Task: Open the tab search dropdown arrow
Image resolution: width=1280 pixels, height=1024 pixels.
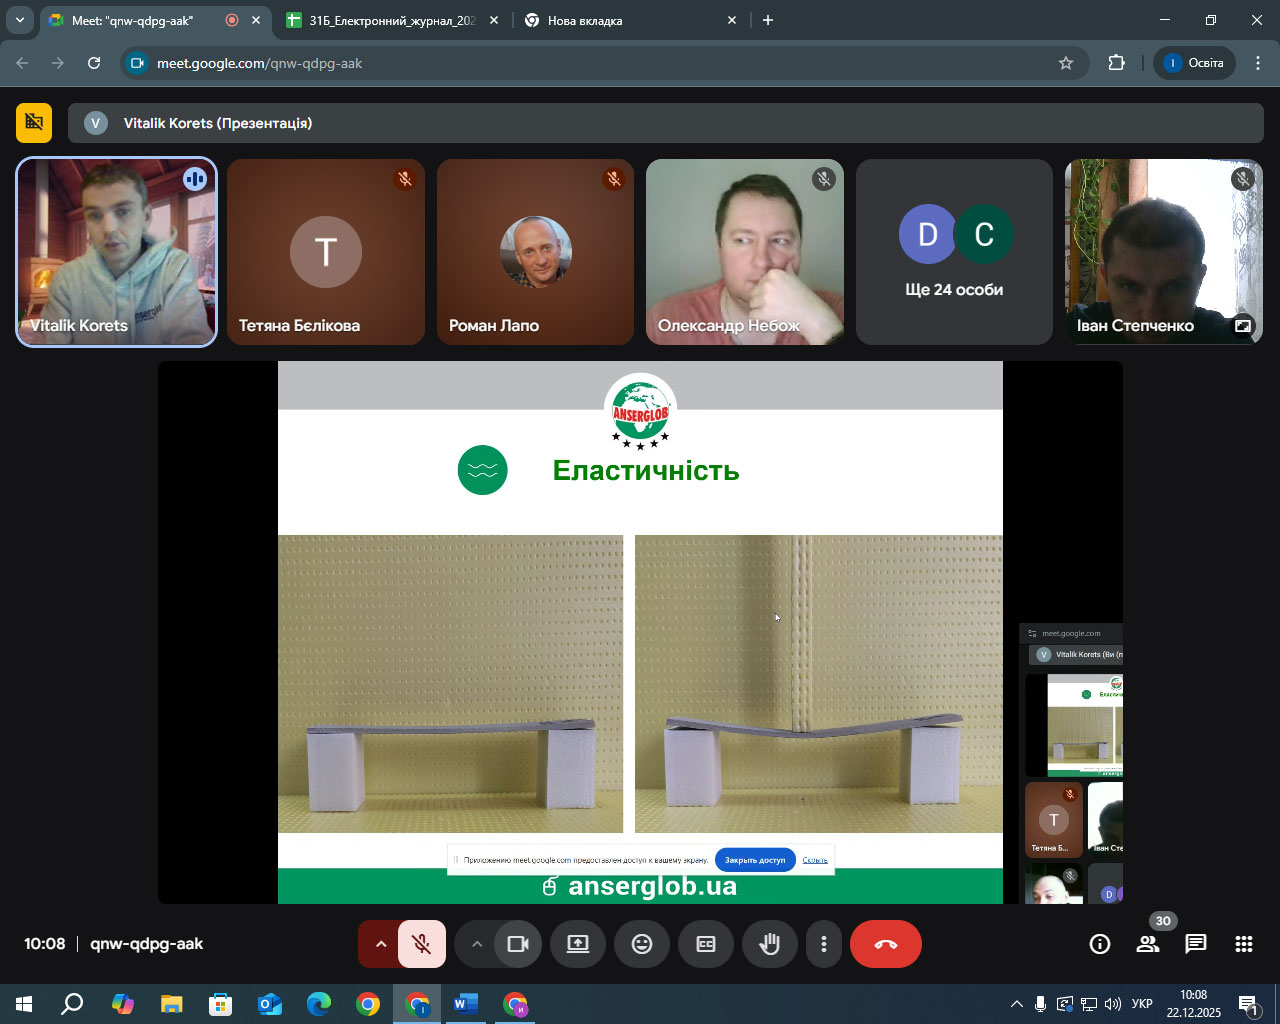Action: (x=19, y=20)
